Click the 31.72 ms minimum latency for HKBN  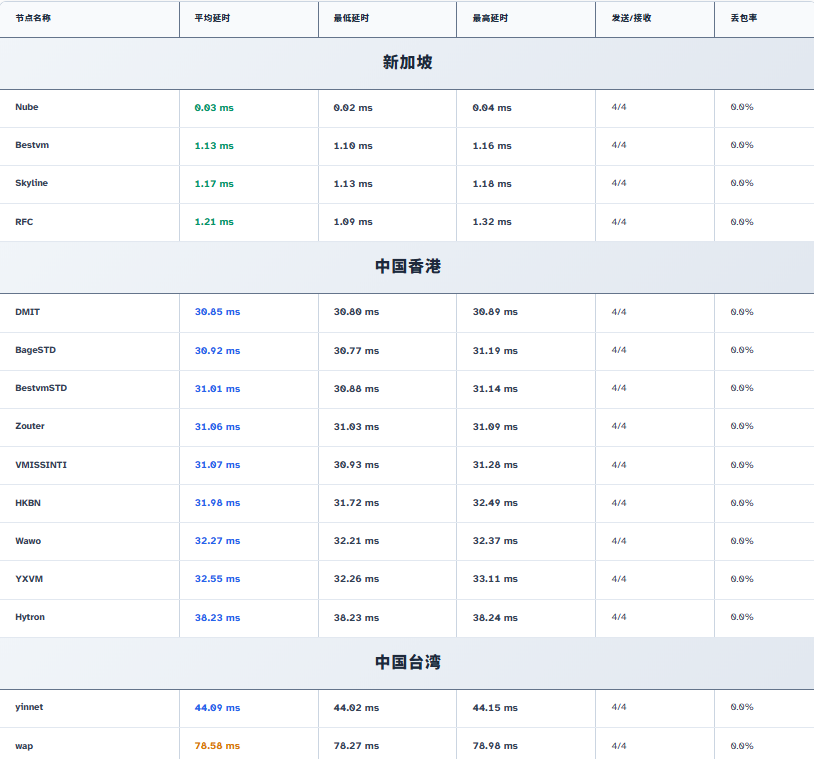pyautogui.click(x=356, y=503)
